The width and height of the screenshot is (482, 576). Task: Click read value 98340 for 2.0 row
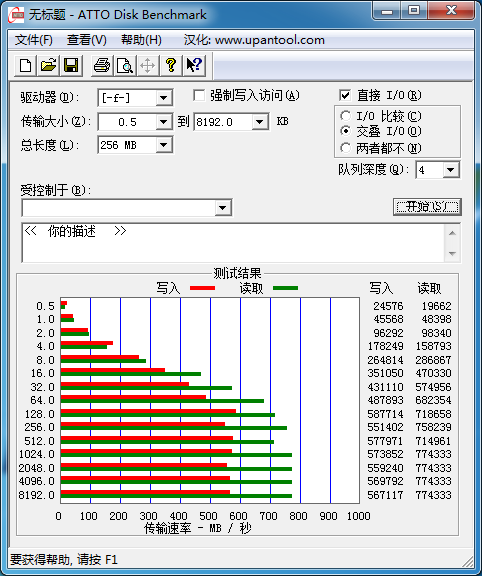(x=436, y=333)
